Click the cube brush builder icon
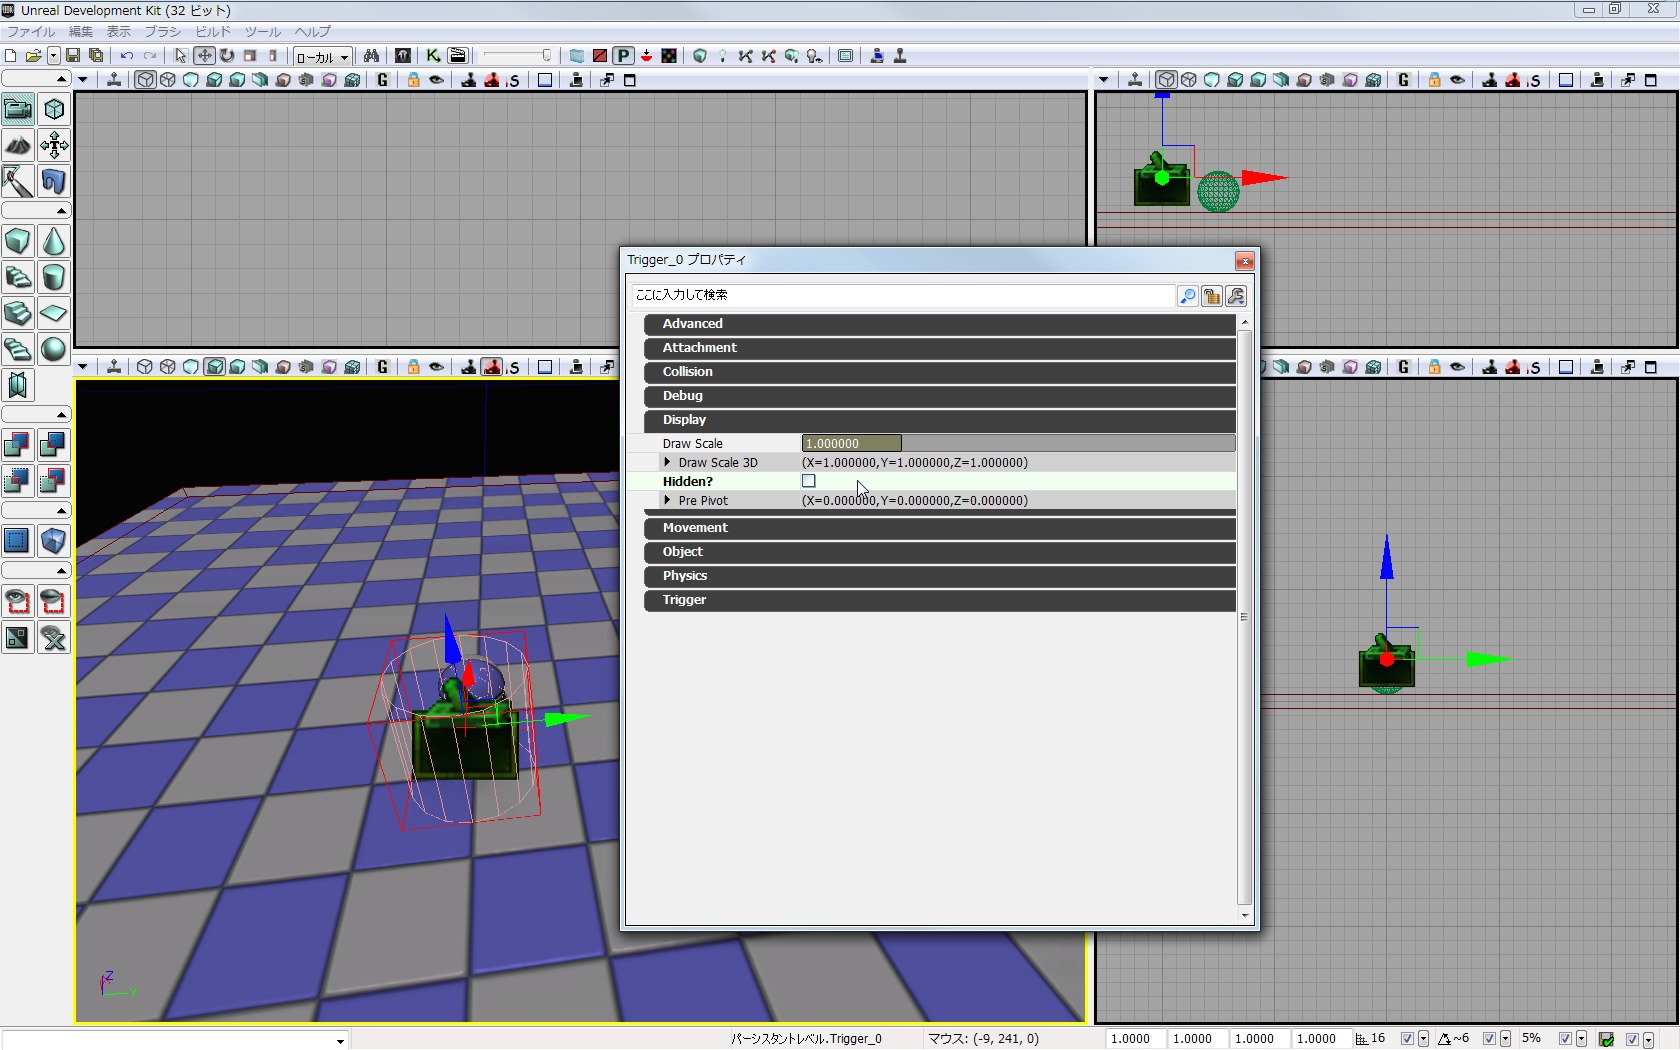Viewport: 1680px width, 1050px height. (18, 242)
